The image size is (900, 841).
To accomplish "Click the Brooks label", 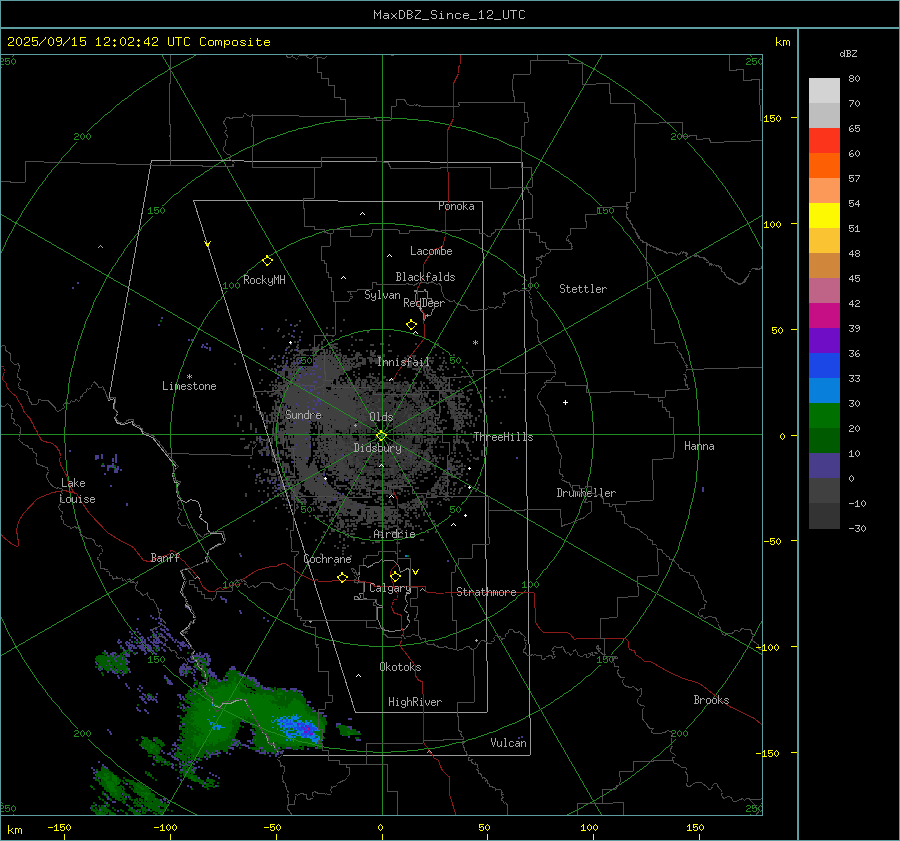I will click(711, 700).
